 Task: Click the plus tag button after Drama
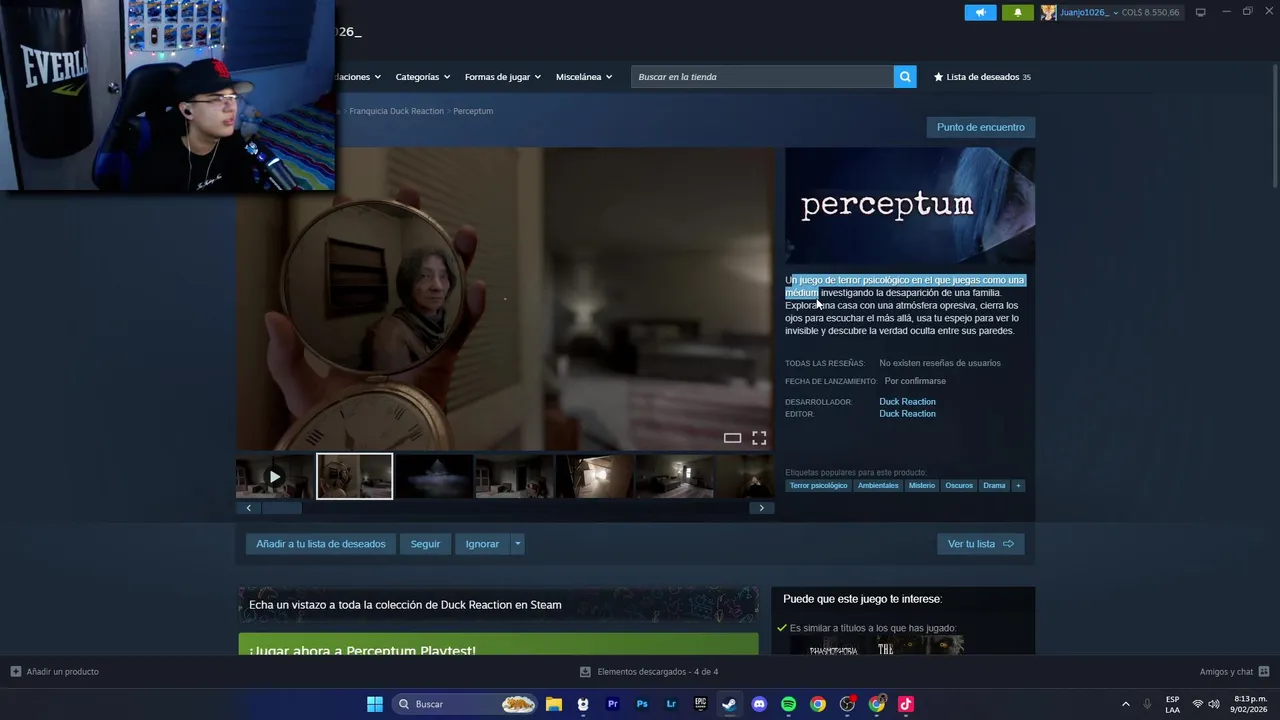(x=1018, y=485)
